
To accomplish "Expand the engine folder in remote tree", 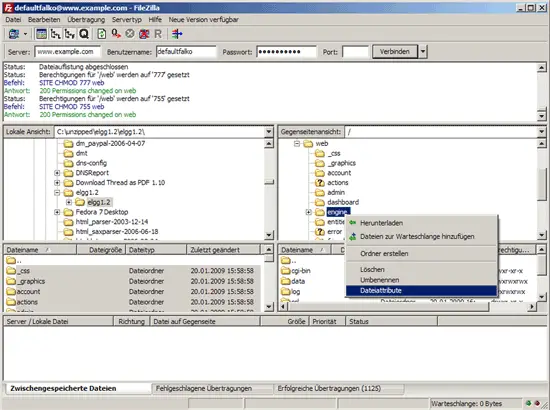I will click(309, 212).
